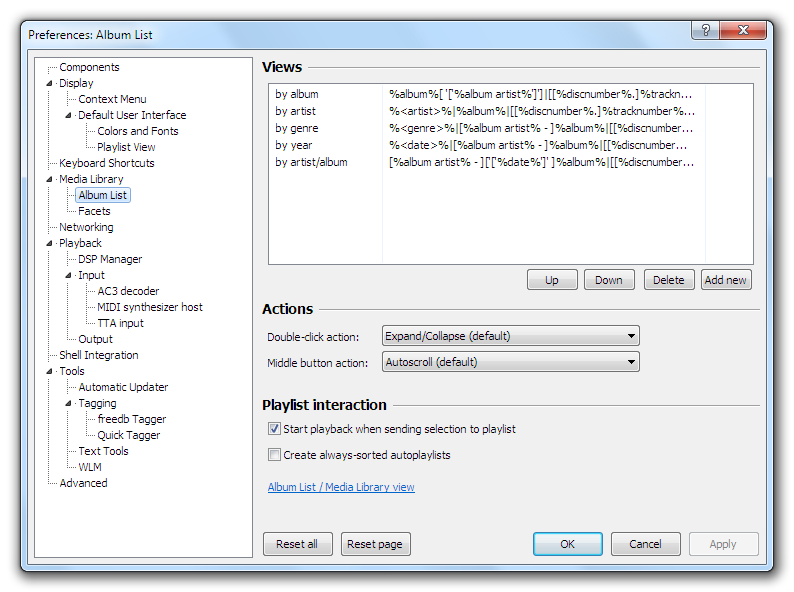Open the Advanced preferences page
Screen dimensions: 794x592
pos(83,483)
